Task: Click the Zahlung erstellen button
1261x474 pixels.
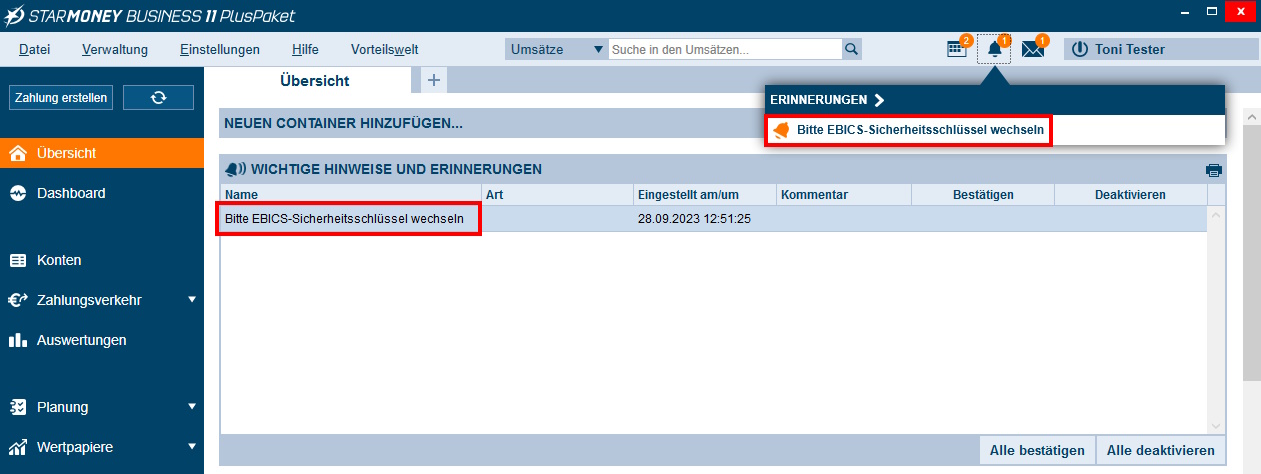Action: (x=62, y=97)
